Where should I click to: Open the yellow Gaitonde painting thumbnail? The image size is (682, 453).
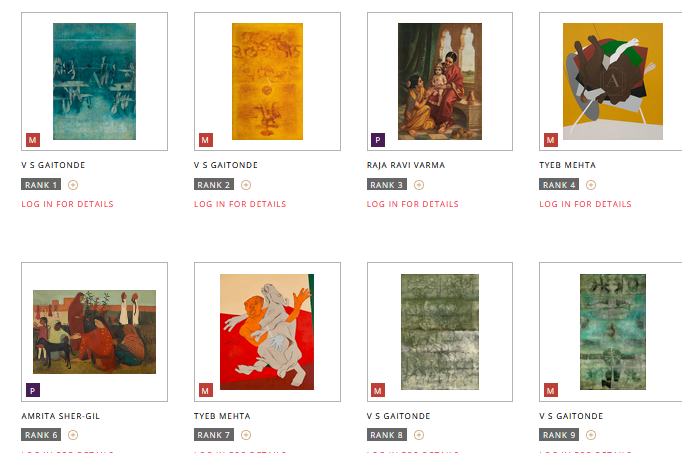267,81
